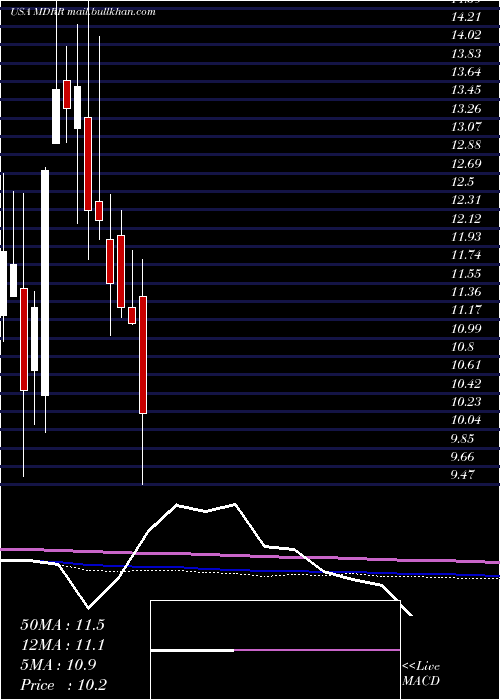Viewport: 500px width, 700px height.
Task: Click the 12.69 price axis label
Action: coord(466,163)
